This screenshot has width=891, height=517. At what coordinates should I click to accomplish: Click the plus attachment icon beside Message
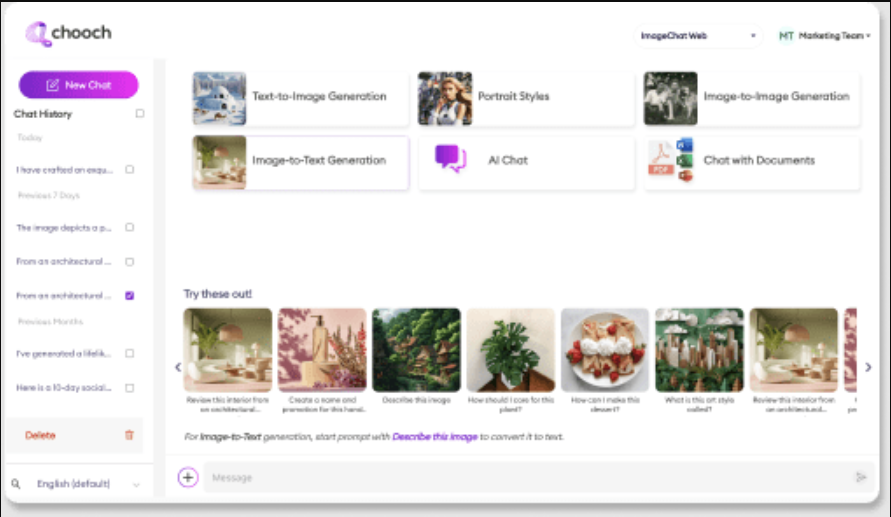(x=188, y=477)
